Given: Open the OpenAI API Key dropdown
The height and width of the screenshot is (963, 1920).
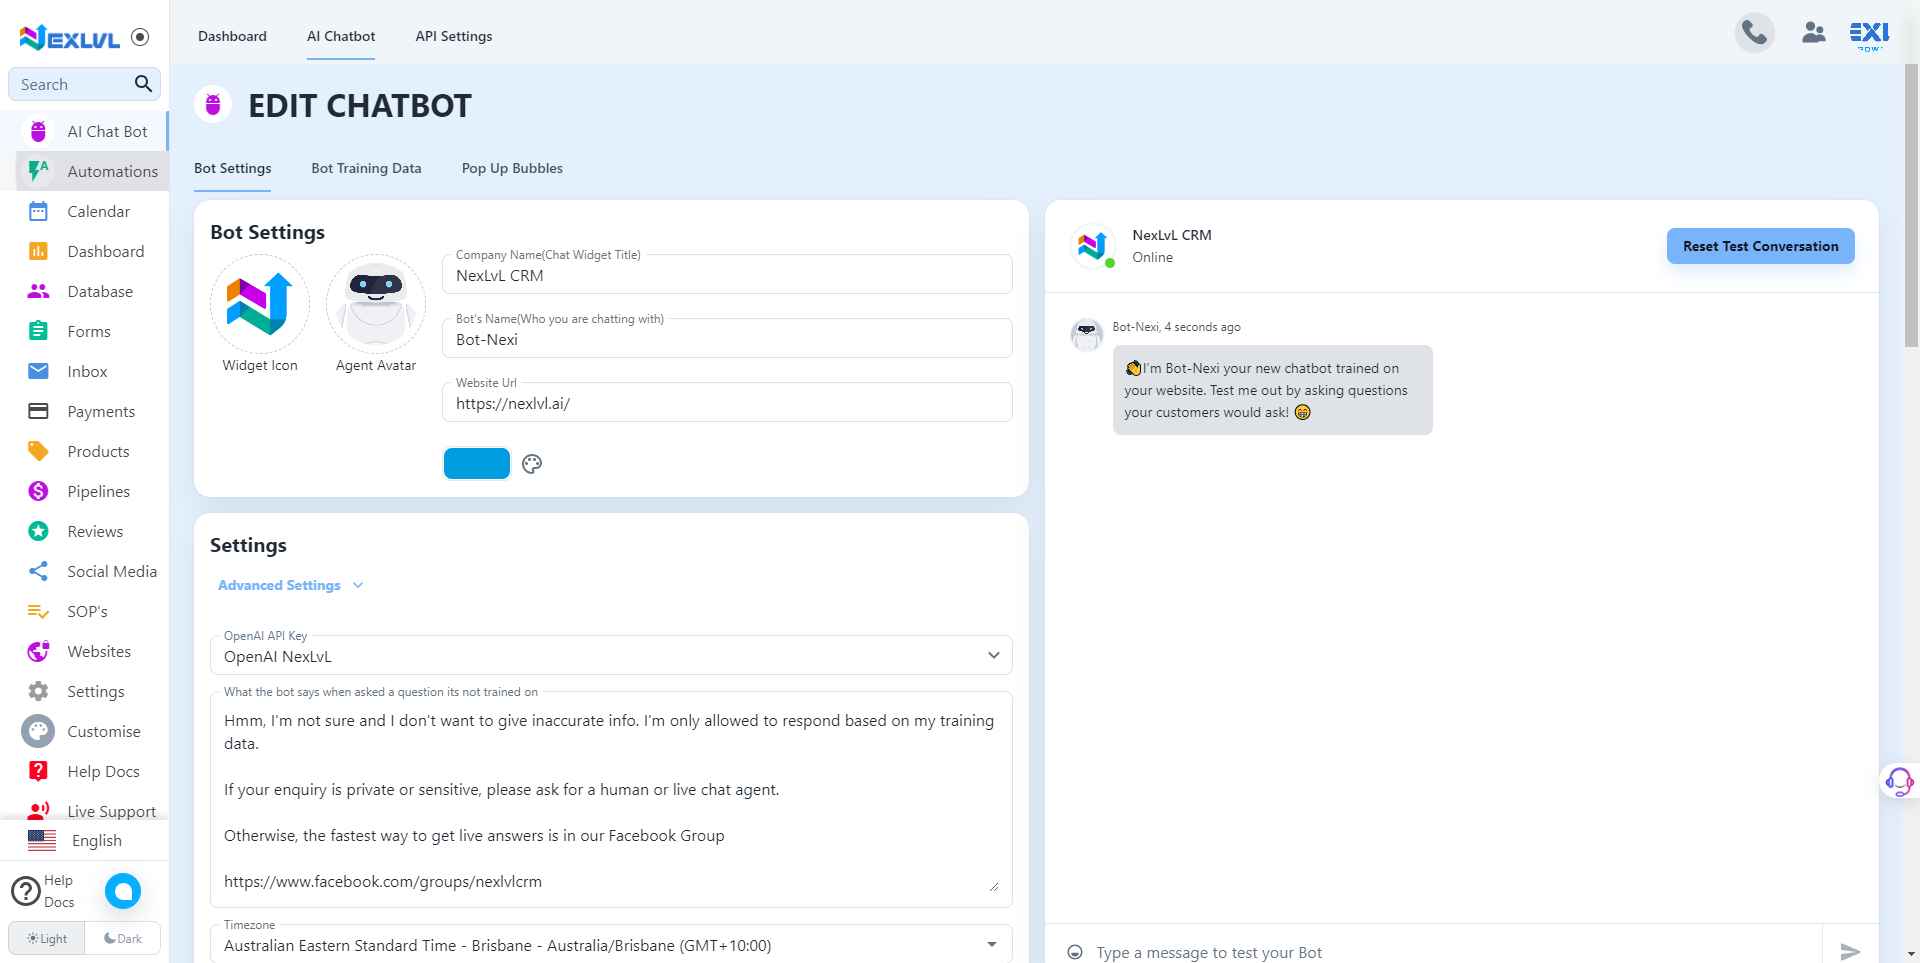Looking at the screenshot, I should (611, 655).
